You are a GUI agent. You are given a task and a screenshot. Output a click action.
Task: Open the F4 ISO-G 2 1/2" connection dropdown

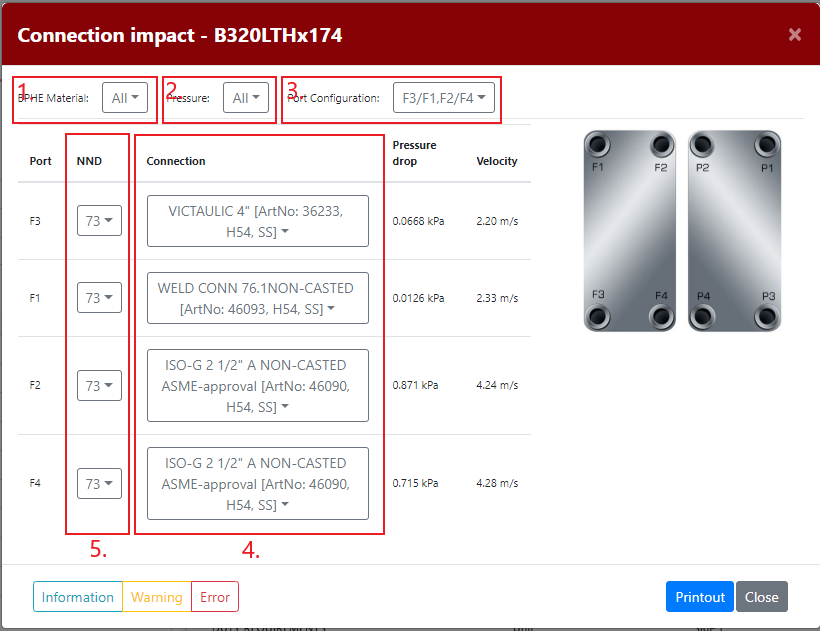coord(258,484)
